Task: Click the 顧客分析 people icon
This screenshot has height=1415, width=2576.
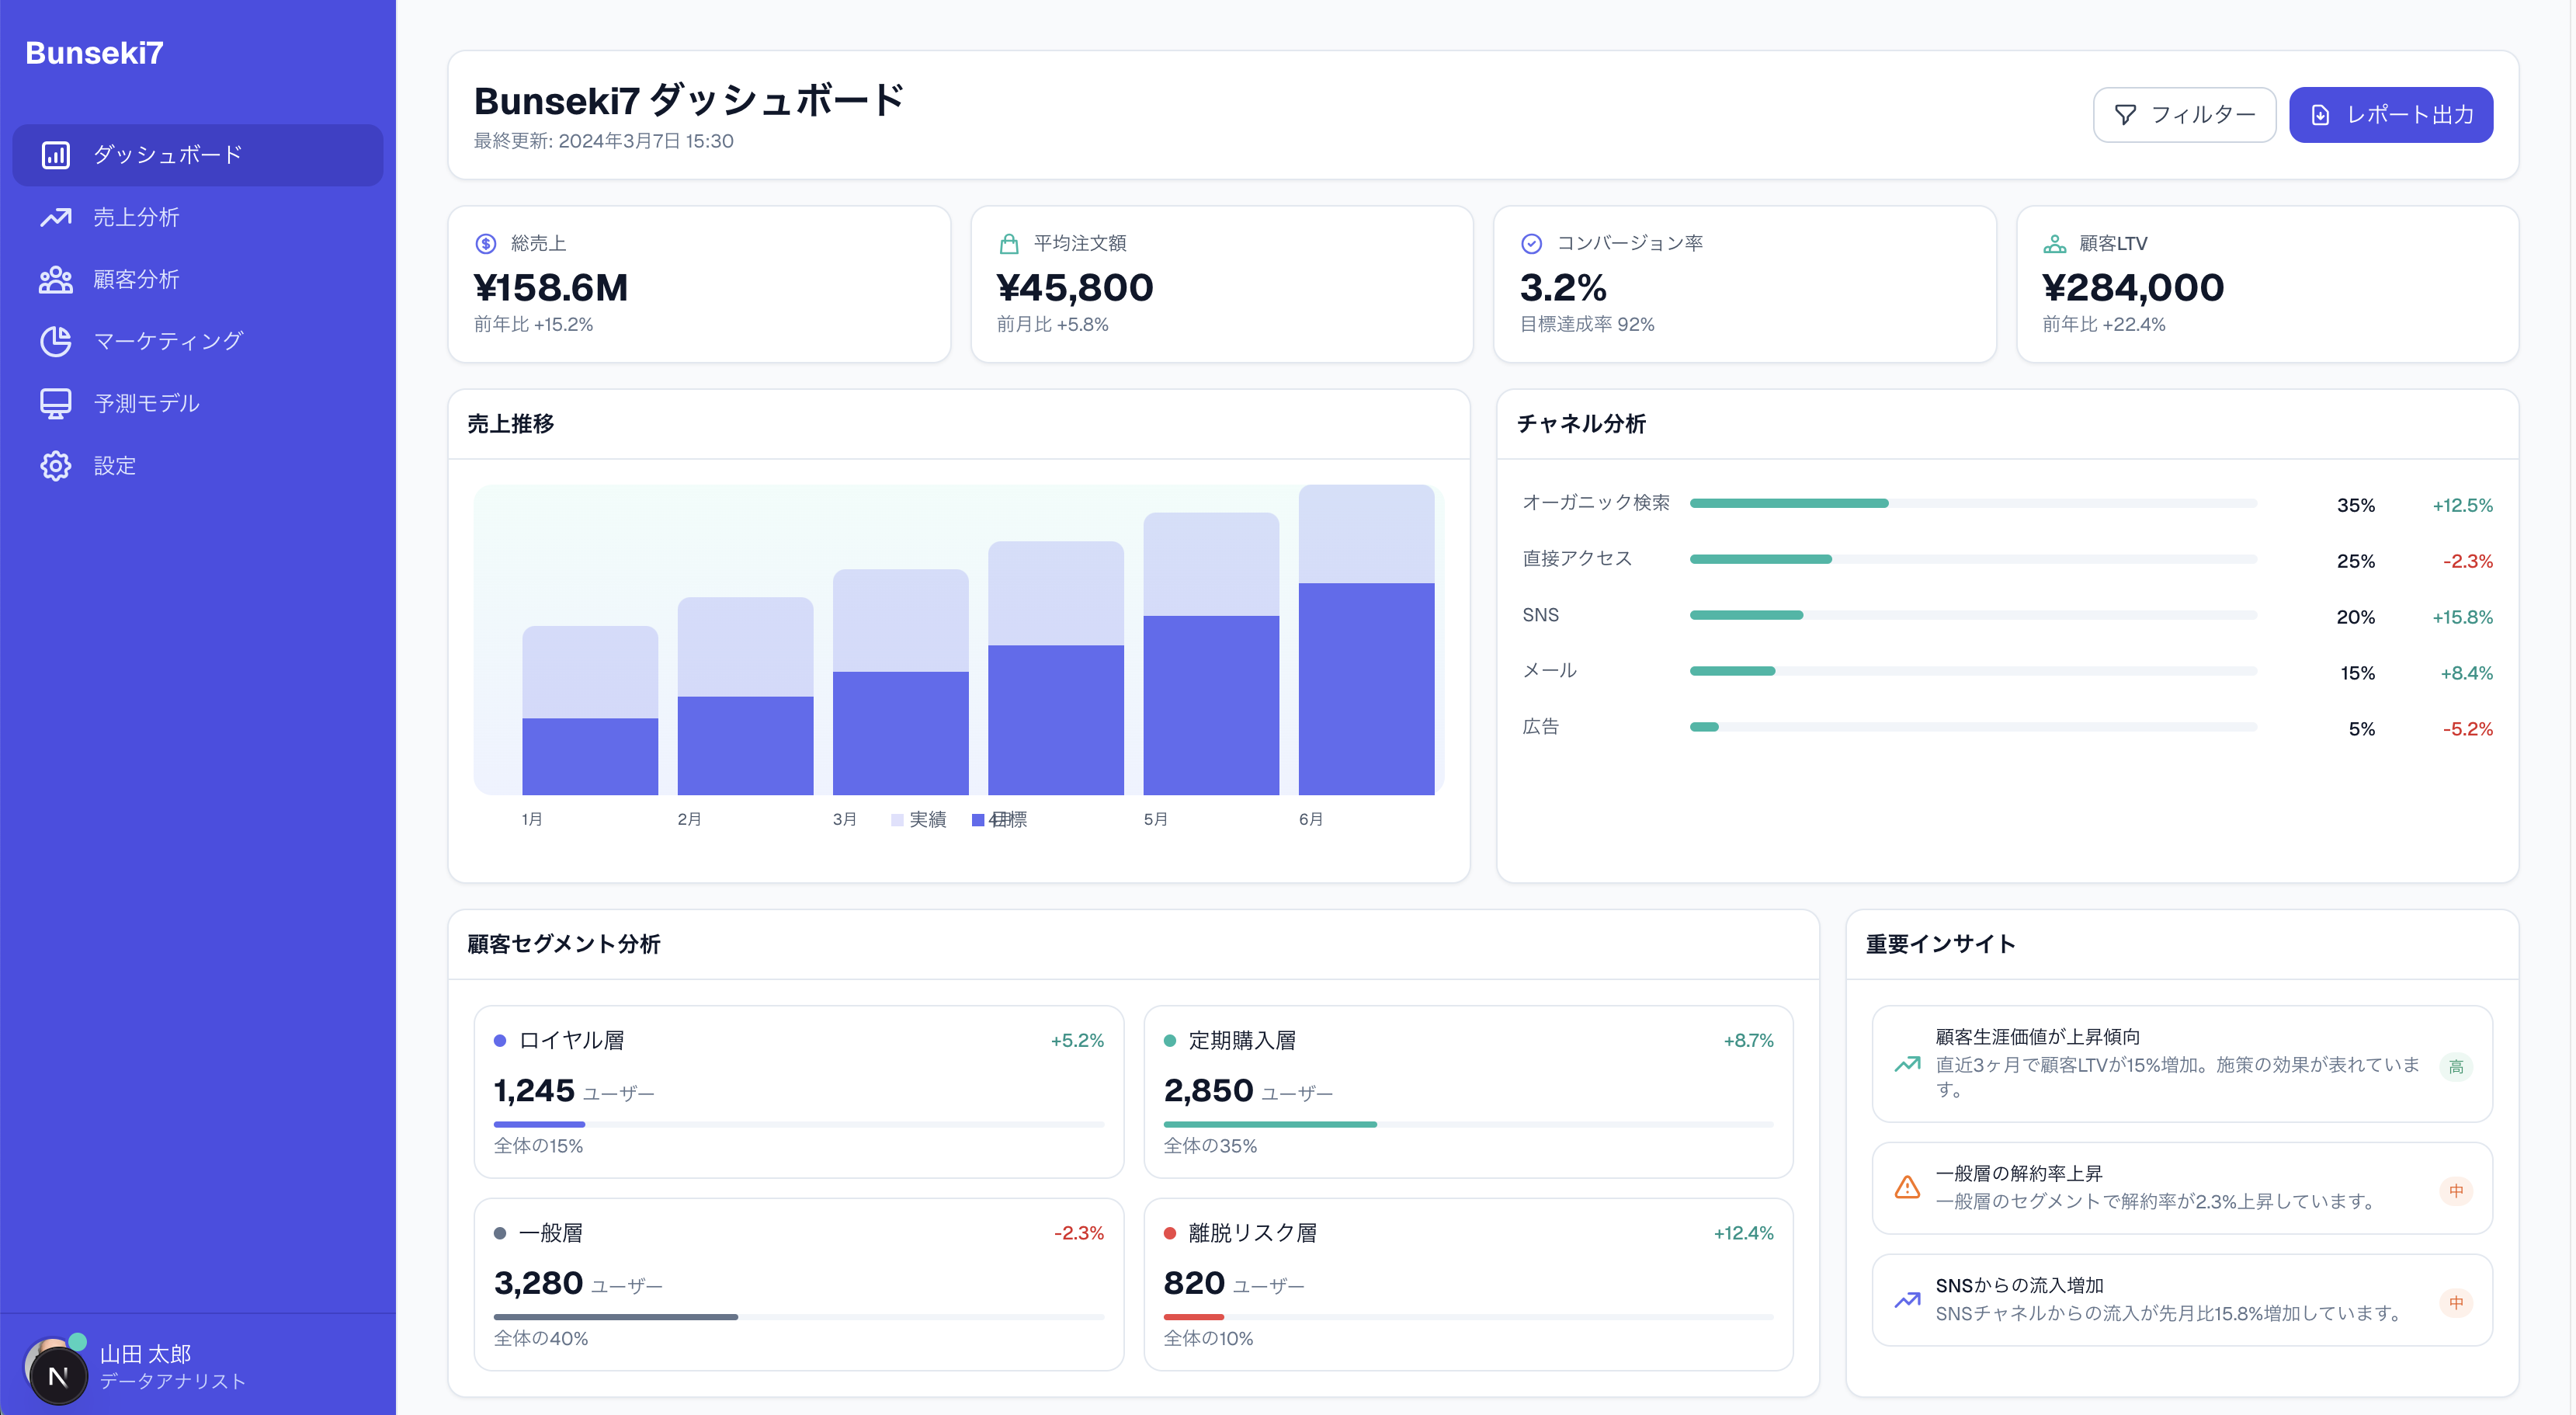Action: click(56, 280)
